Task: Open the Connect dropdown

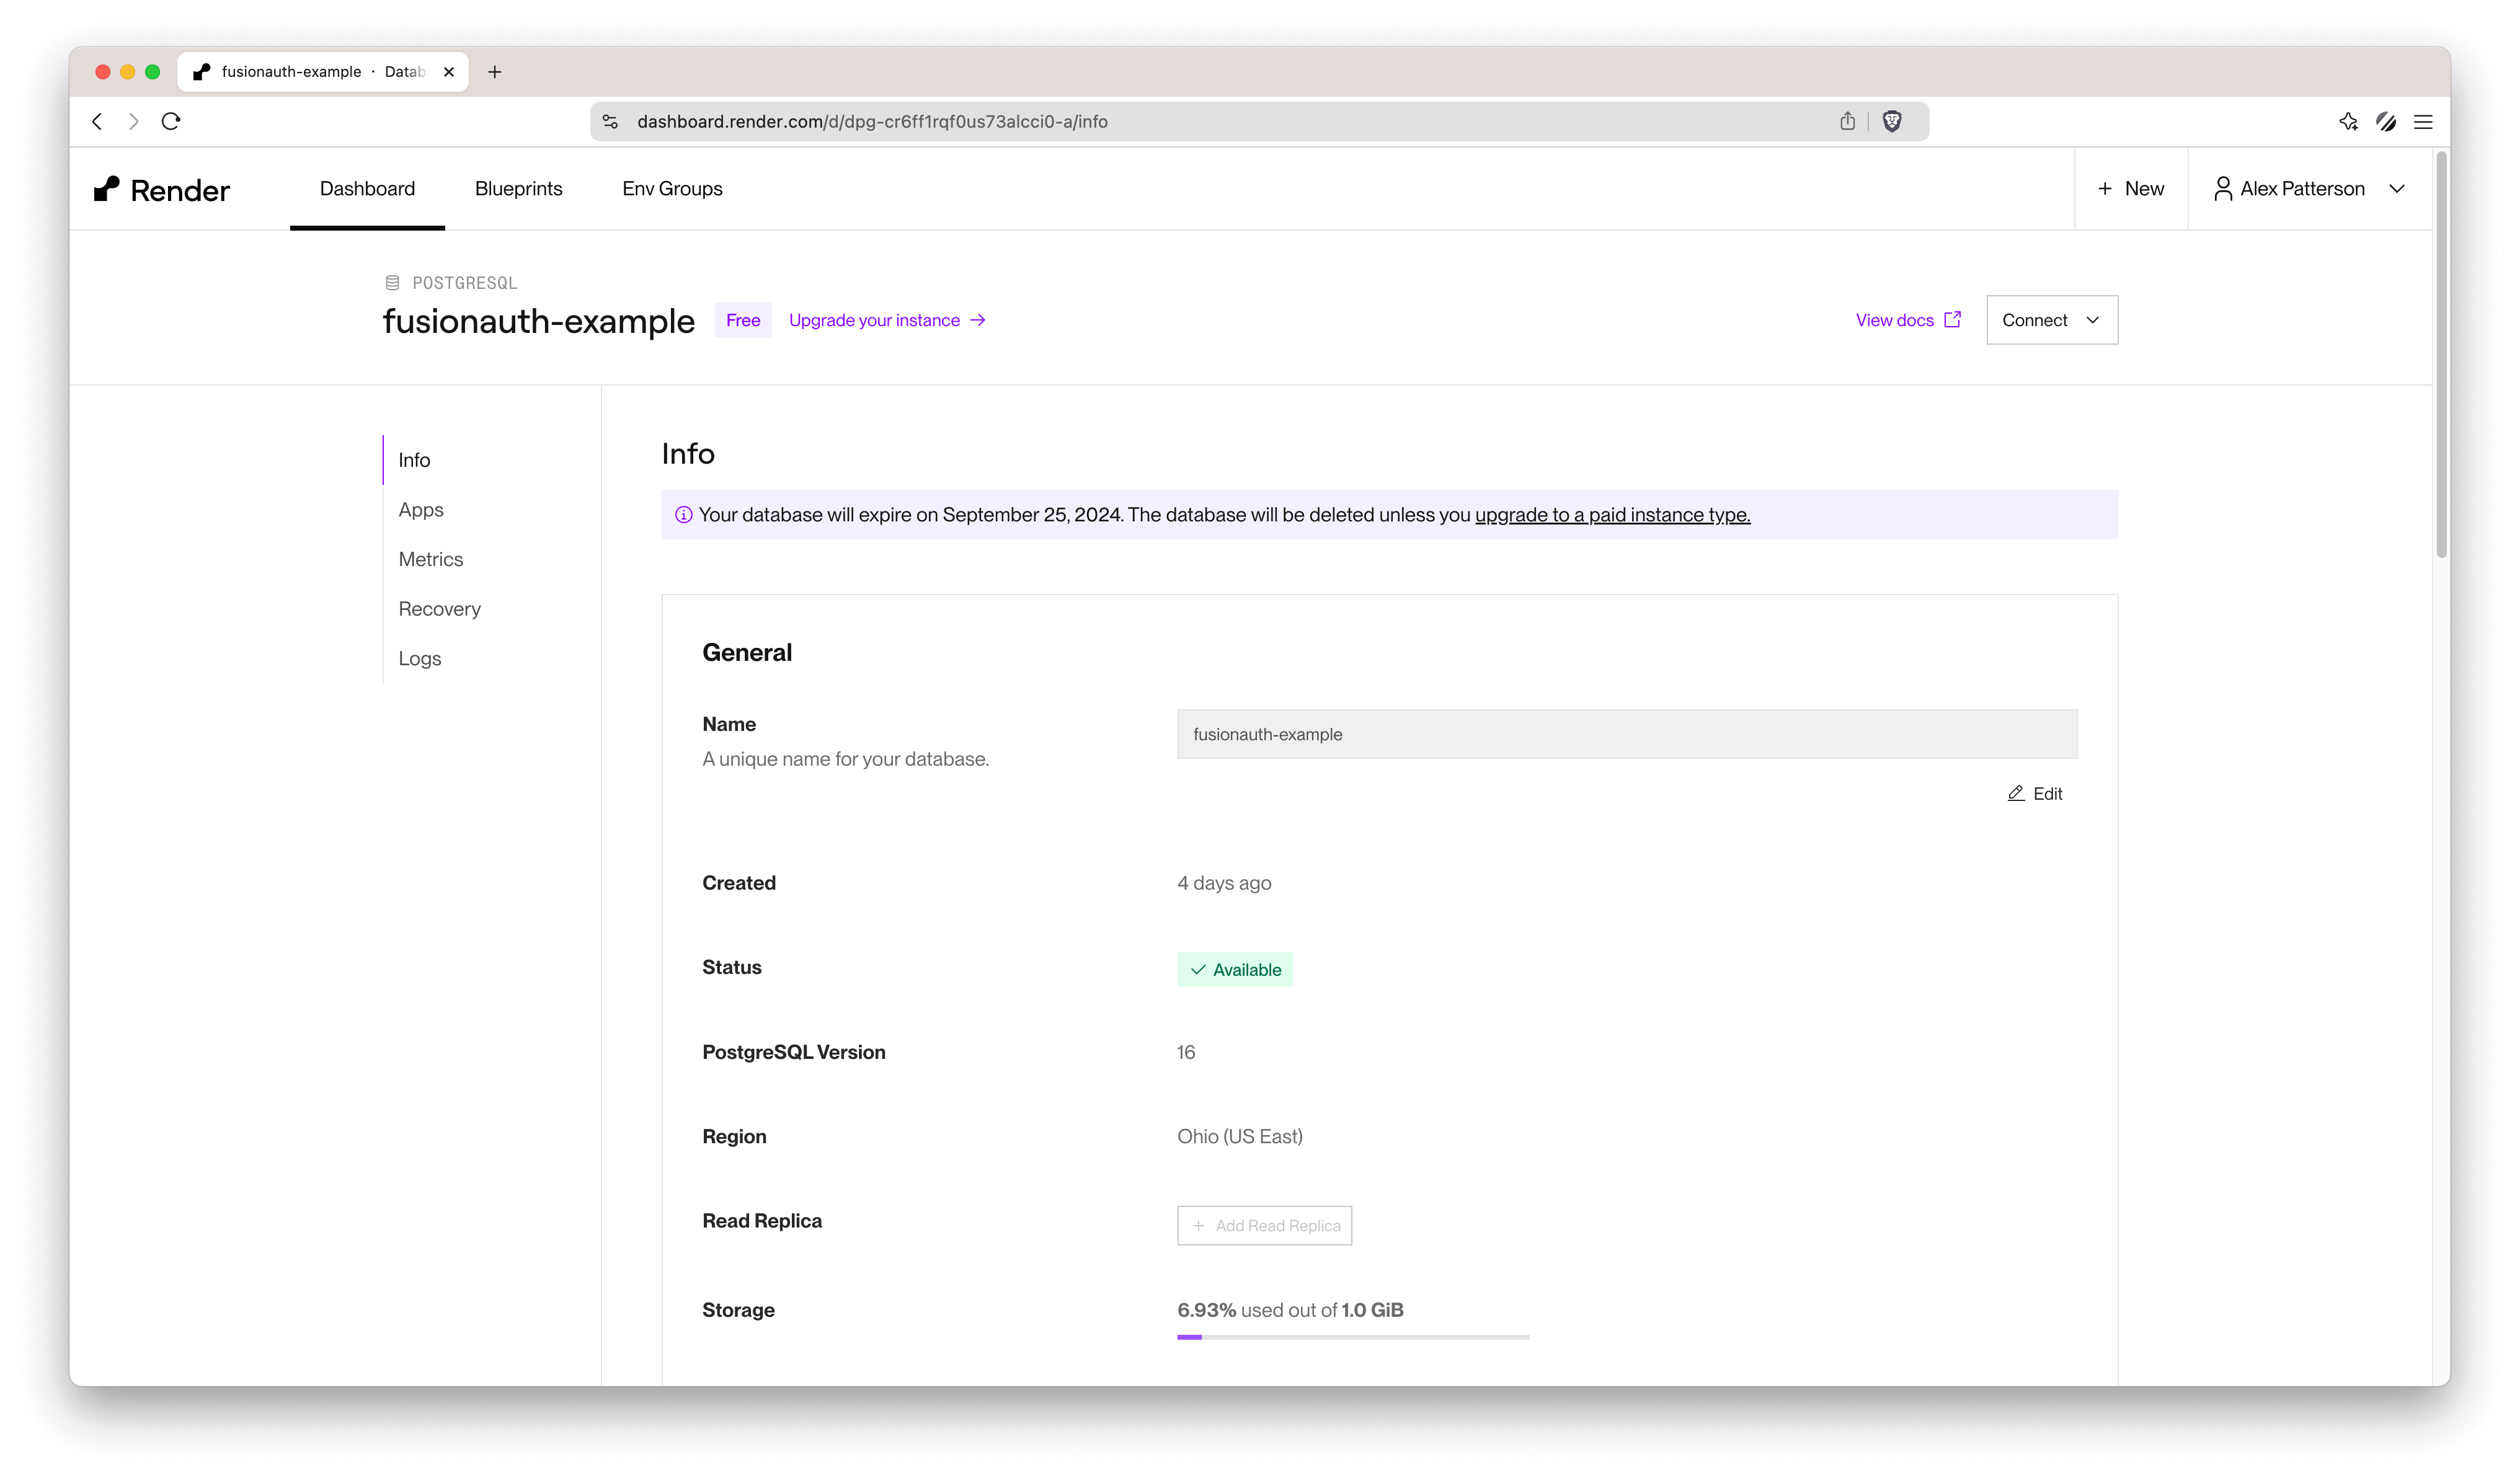Action: pos(2051,320)
